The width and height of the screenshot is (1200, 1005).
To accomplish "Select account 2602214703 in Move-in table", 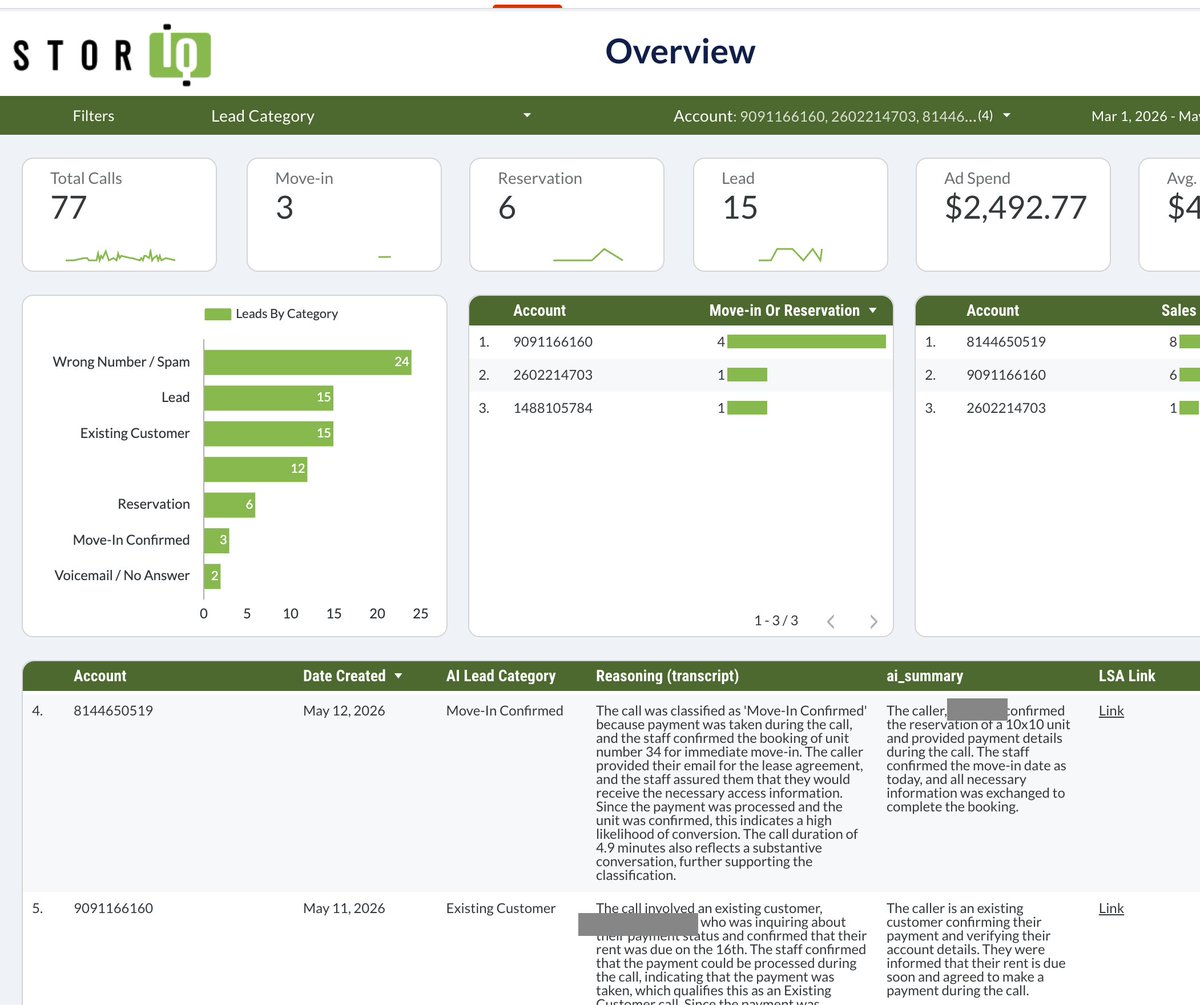I will 553,375.
